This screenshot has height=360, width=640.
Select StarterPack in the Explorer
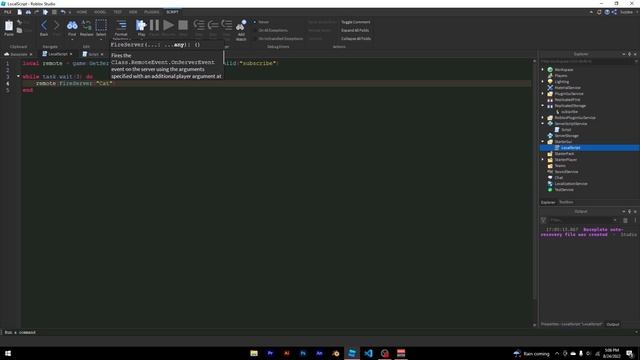click(x=564, y=154)
